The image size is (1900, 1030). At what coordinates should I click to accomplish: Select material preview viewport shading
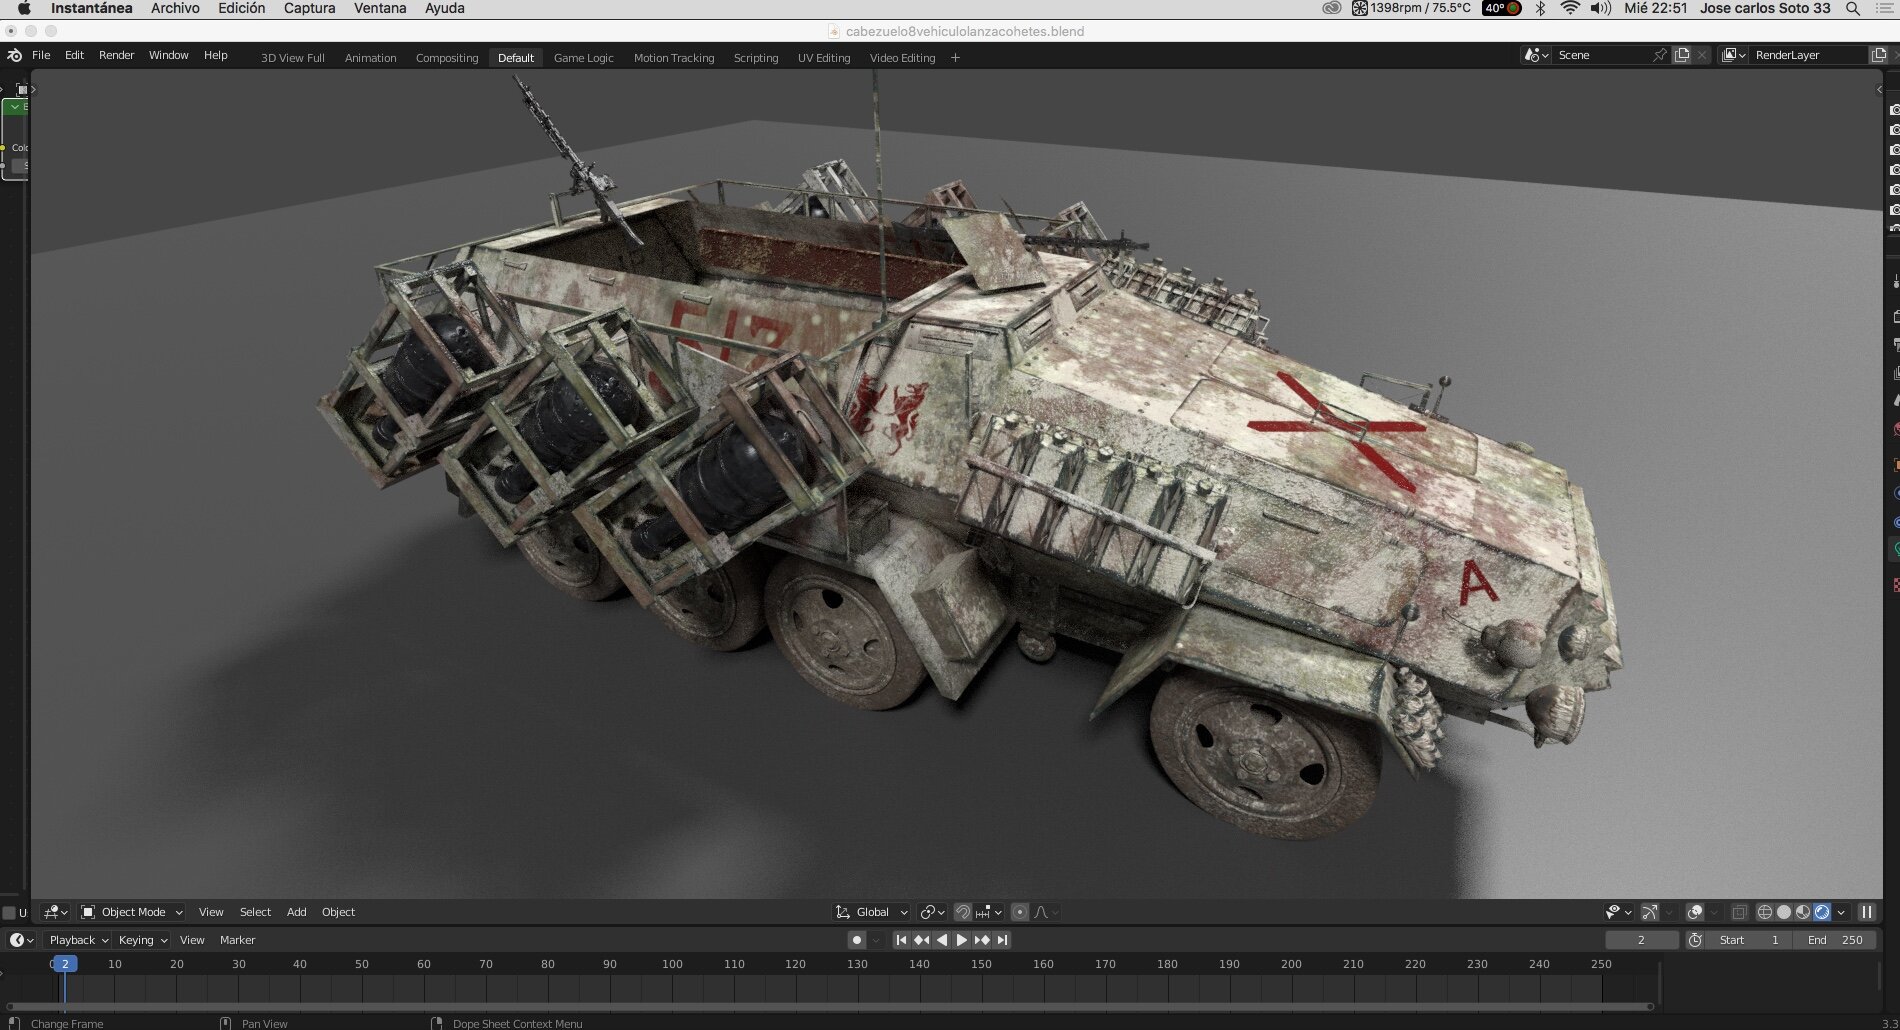tap(1803, 912)
